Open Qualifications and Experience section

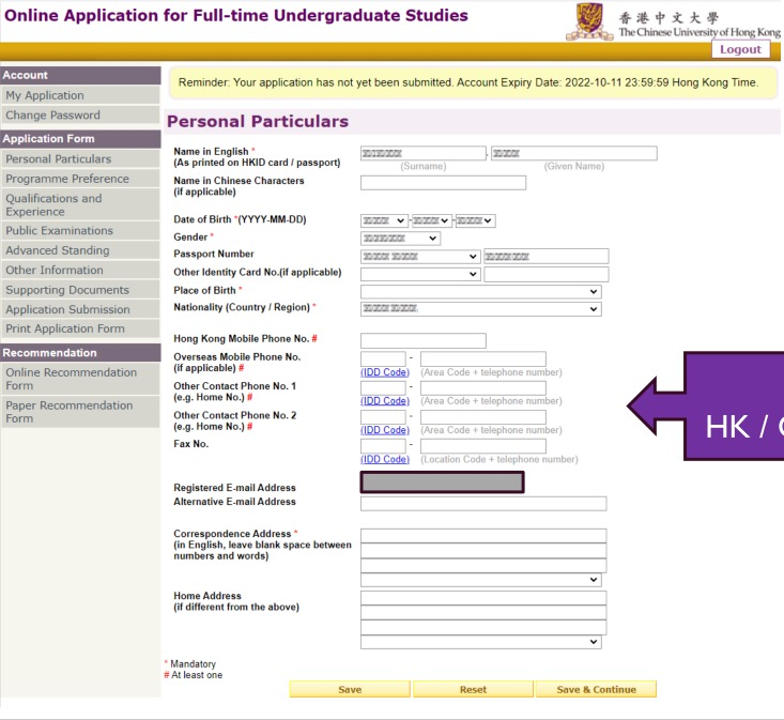click(x=80, y=204)
